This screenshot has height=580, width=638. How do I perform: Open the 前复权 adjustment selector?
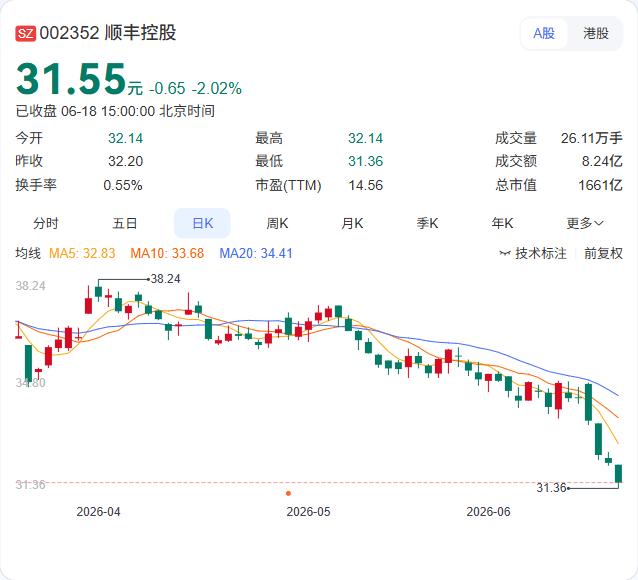[x=603, y=254]
